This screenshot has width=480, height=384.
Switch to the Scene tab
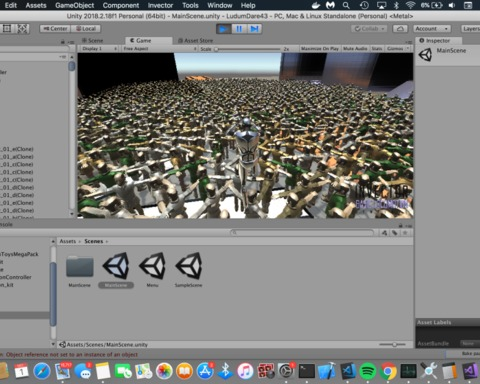92,40
